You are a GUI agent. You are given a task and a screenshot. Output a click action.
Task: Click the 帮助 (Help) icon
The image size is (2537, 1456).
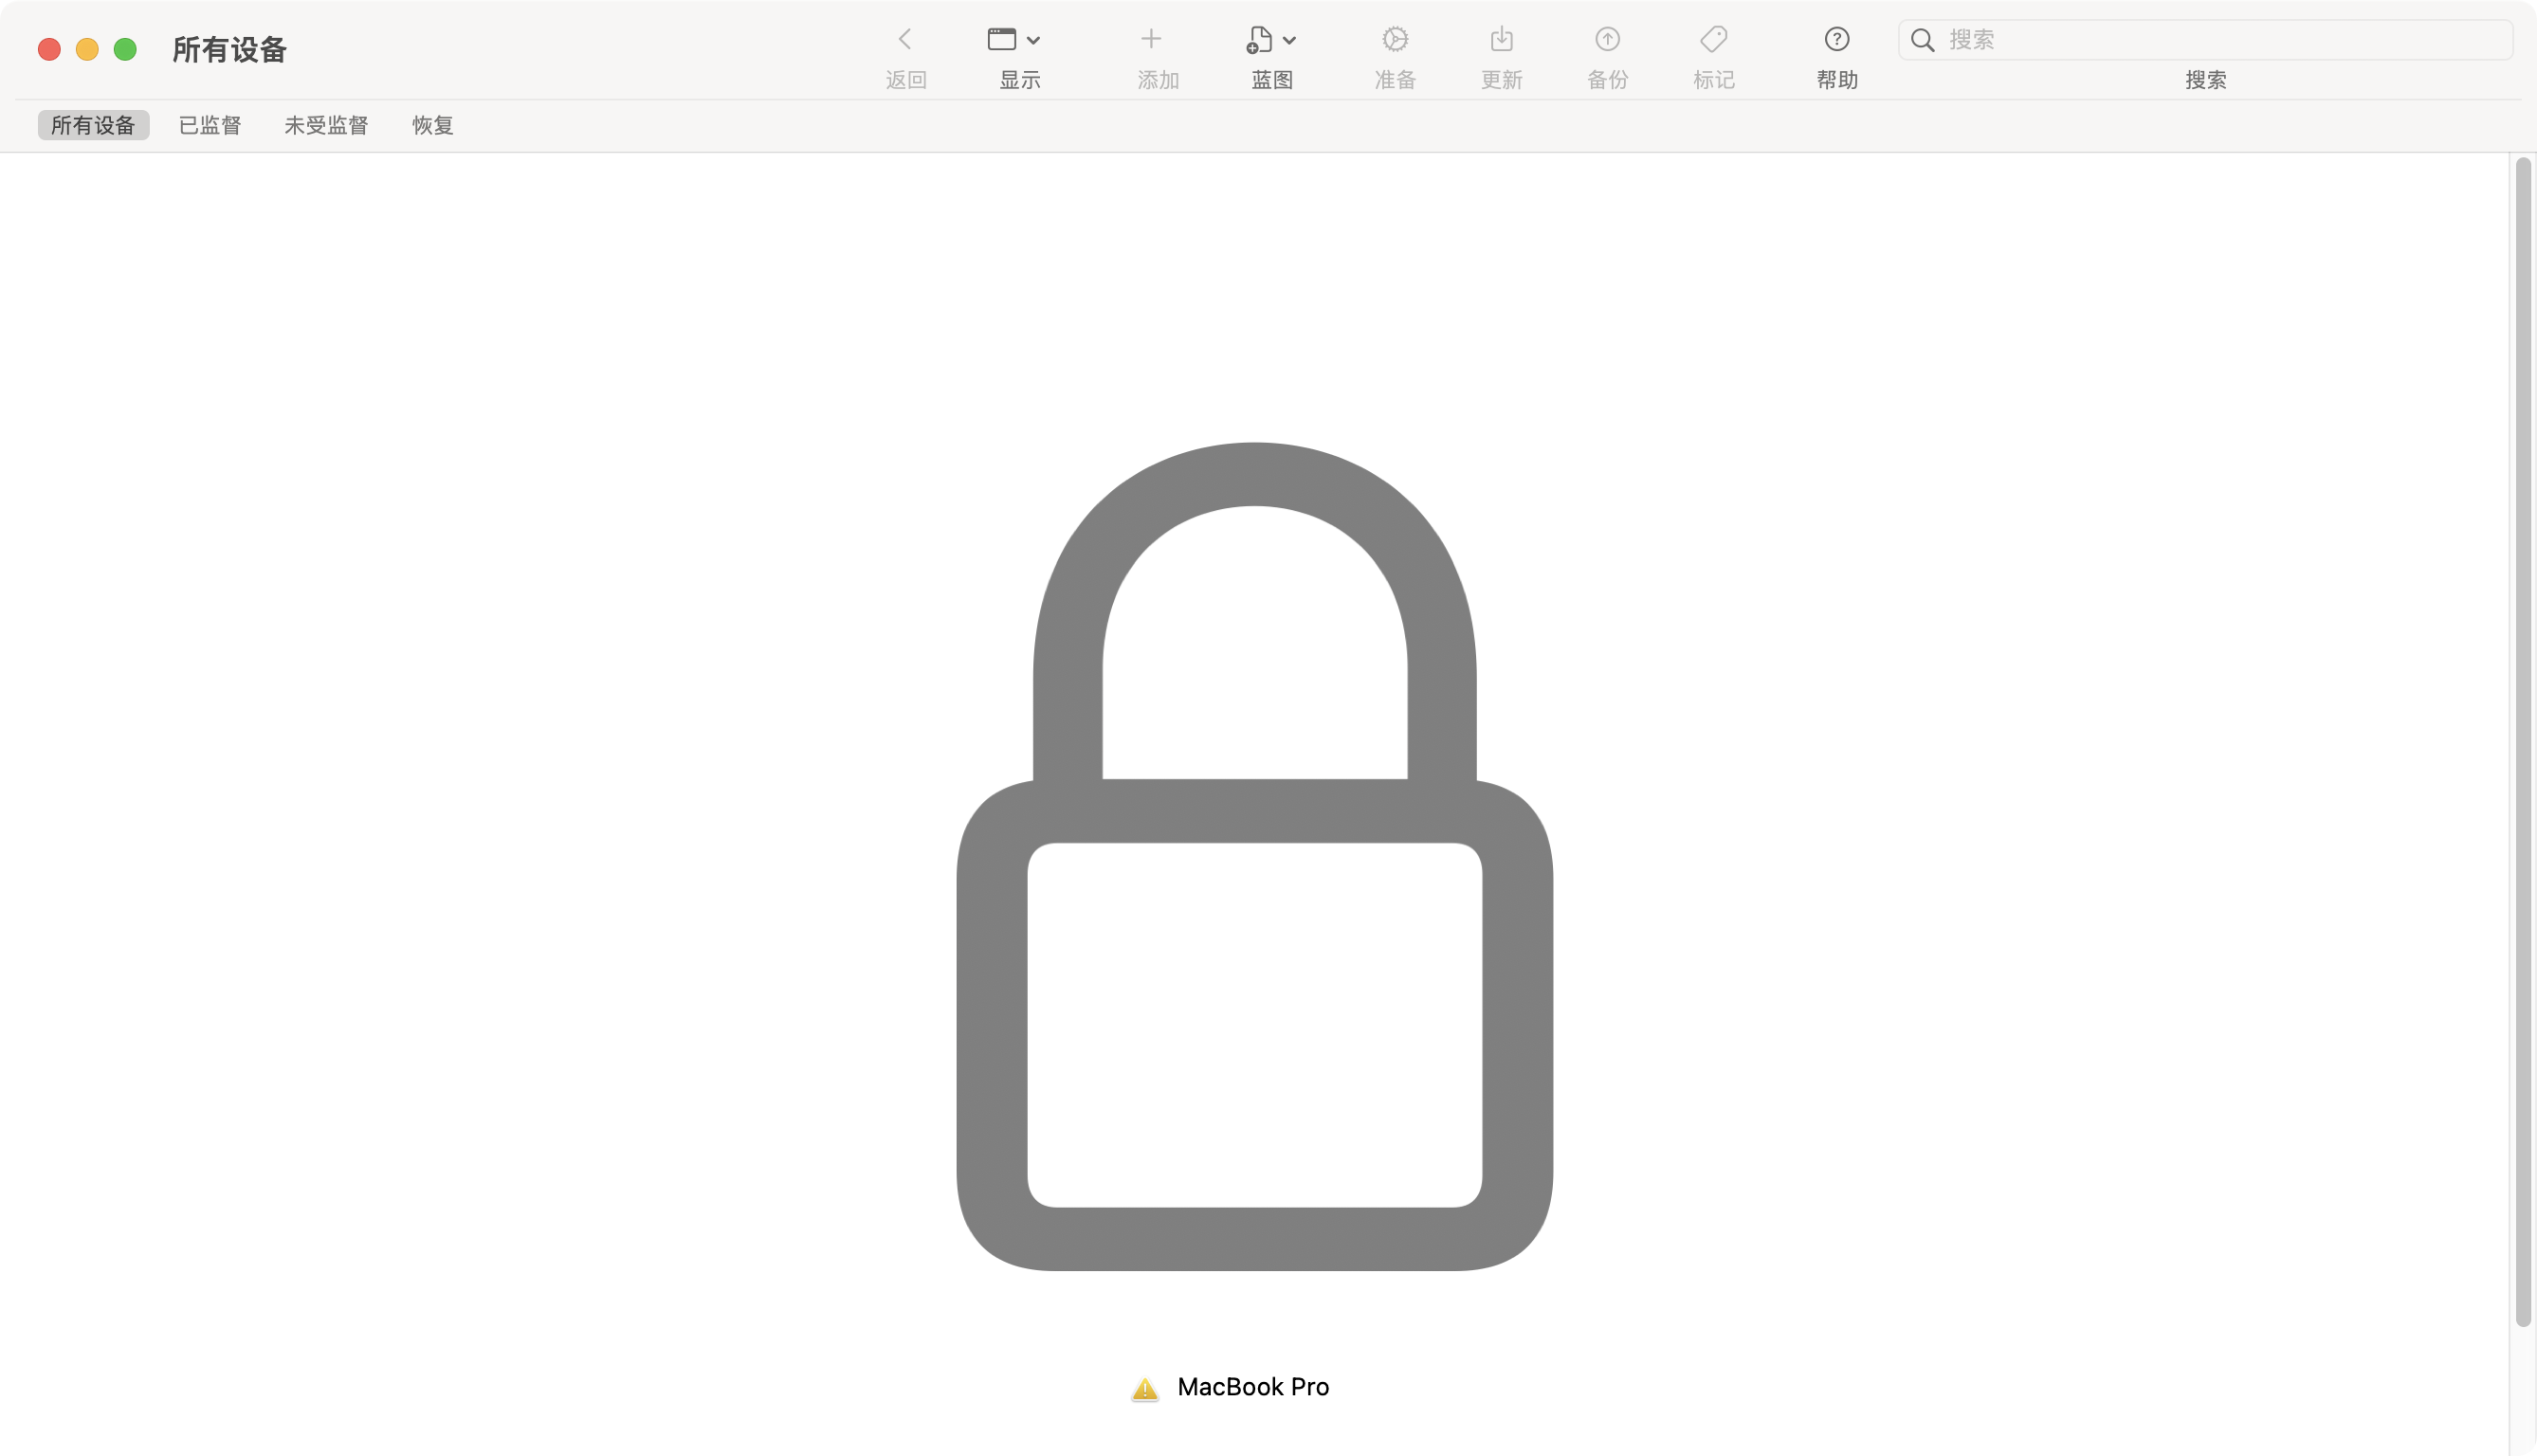coord(1836,38)
